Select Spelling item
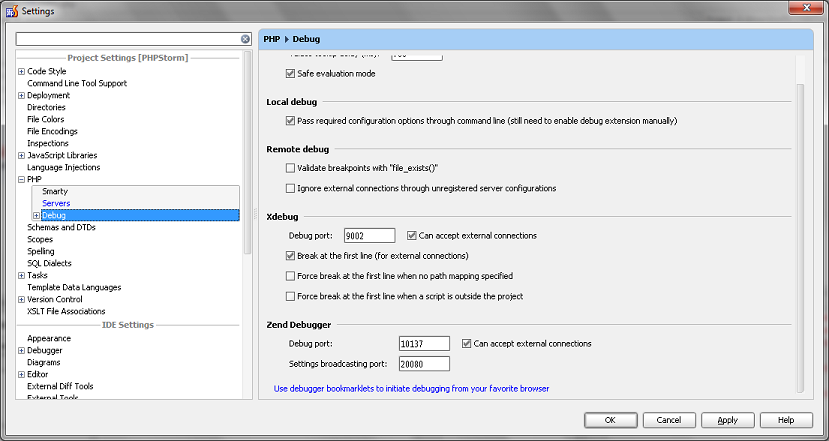 pos(41,252)
